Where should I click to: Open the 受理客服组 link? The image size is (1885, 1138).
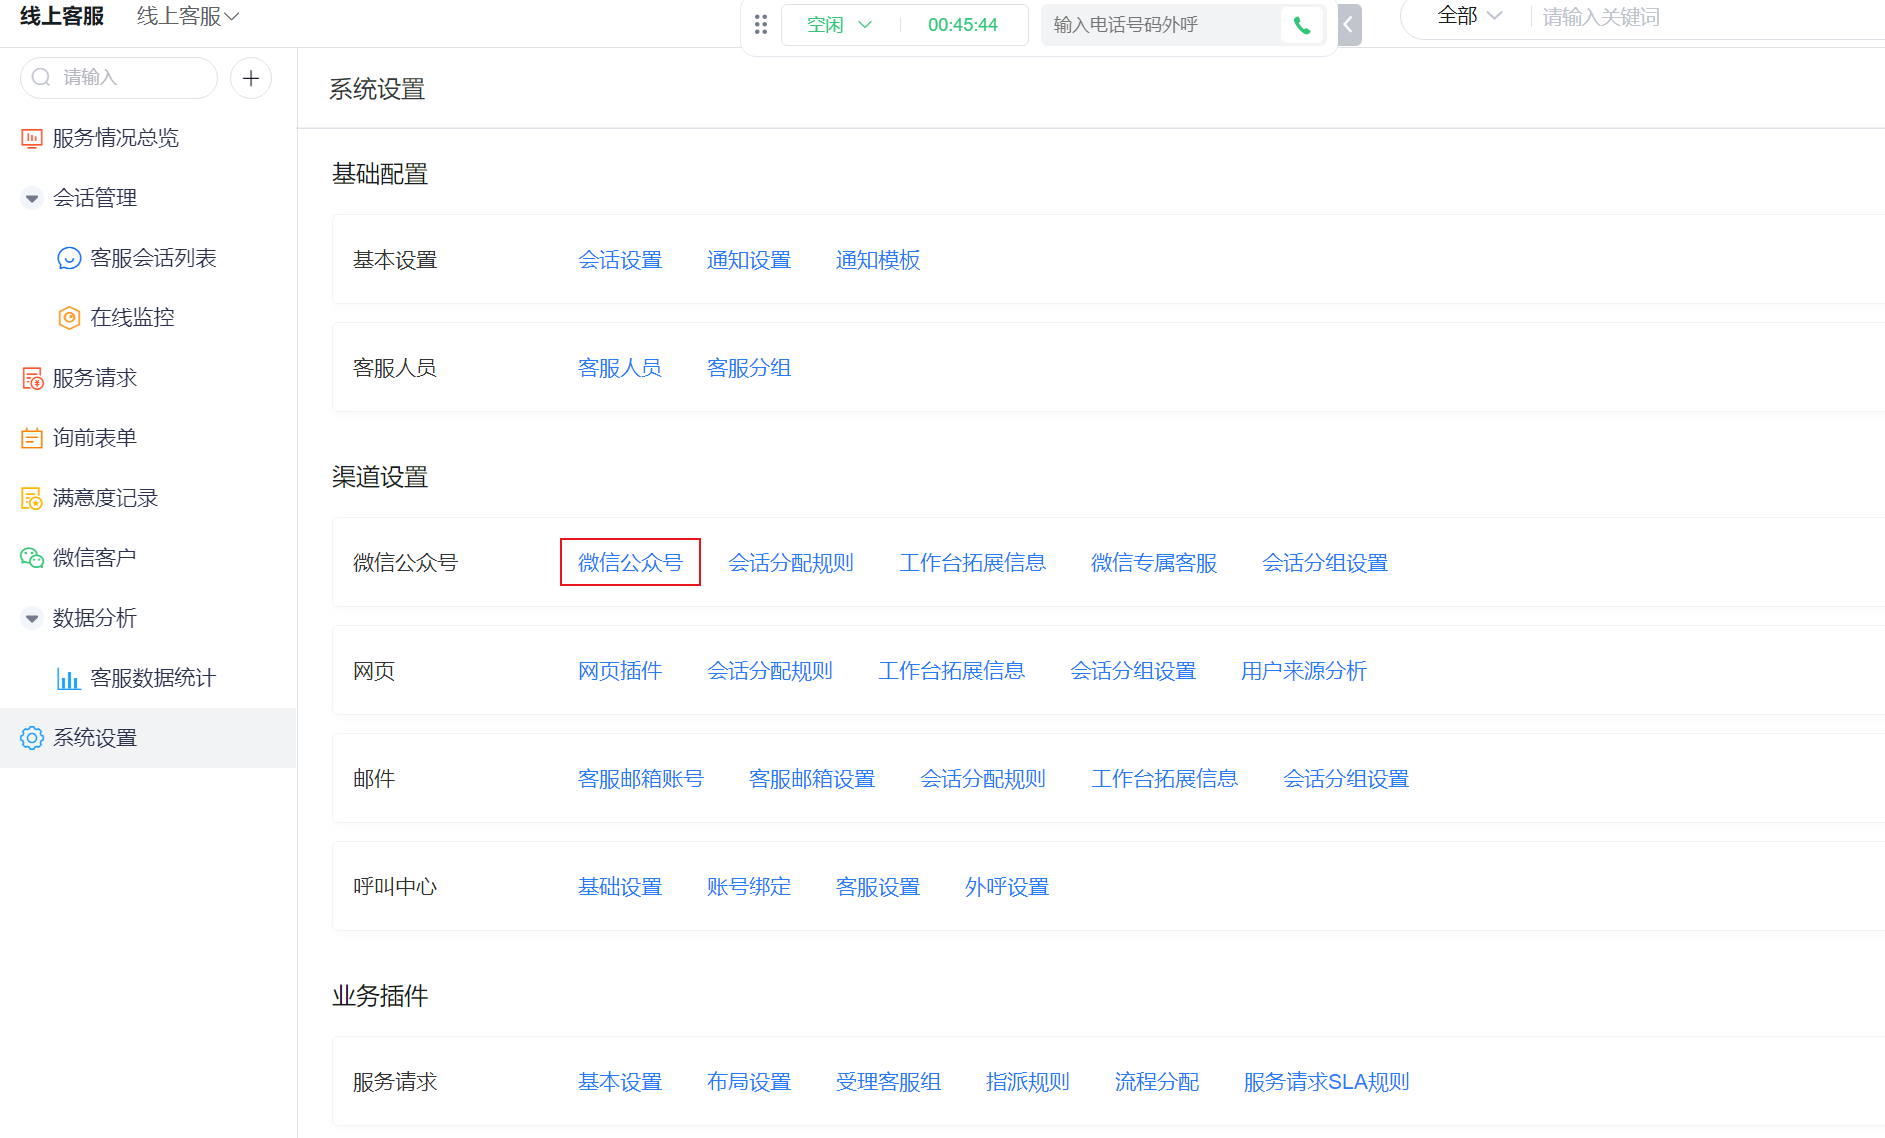point(889,1082)
